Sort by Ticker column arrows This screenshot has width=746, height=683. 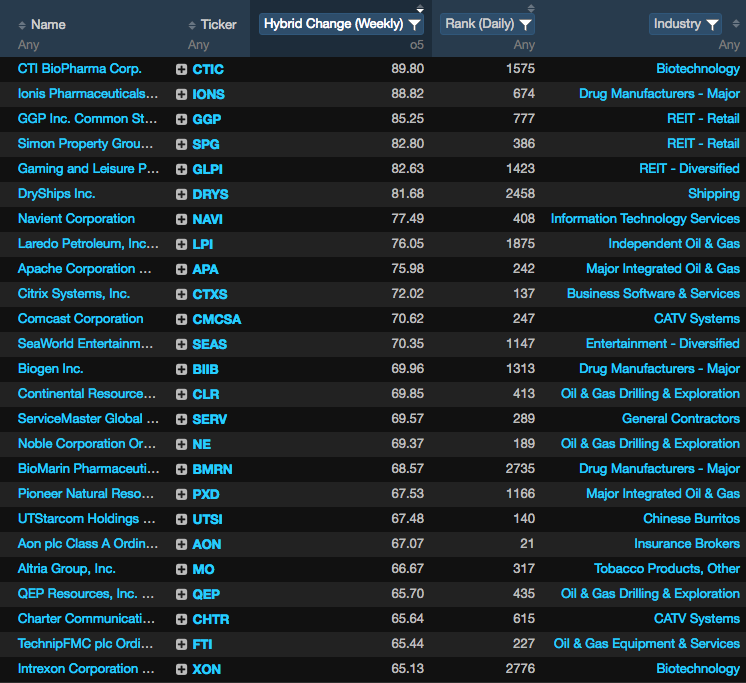(192, 25)
